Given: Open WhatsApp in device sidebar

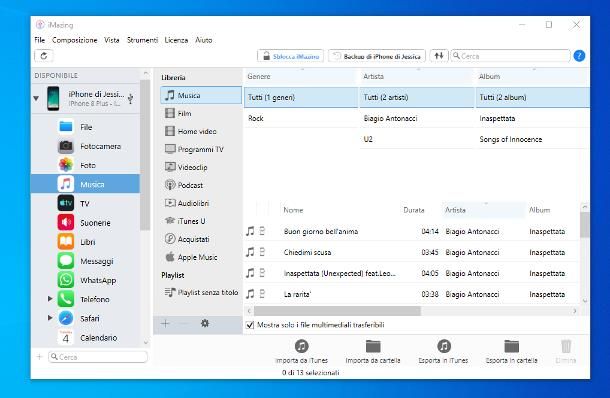Looking at the screenshot, I should pyautogui.click(x=85, y=280).
